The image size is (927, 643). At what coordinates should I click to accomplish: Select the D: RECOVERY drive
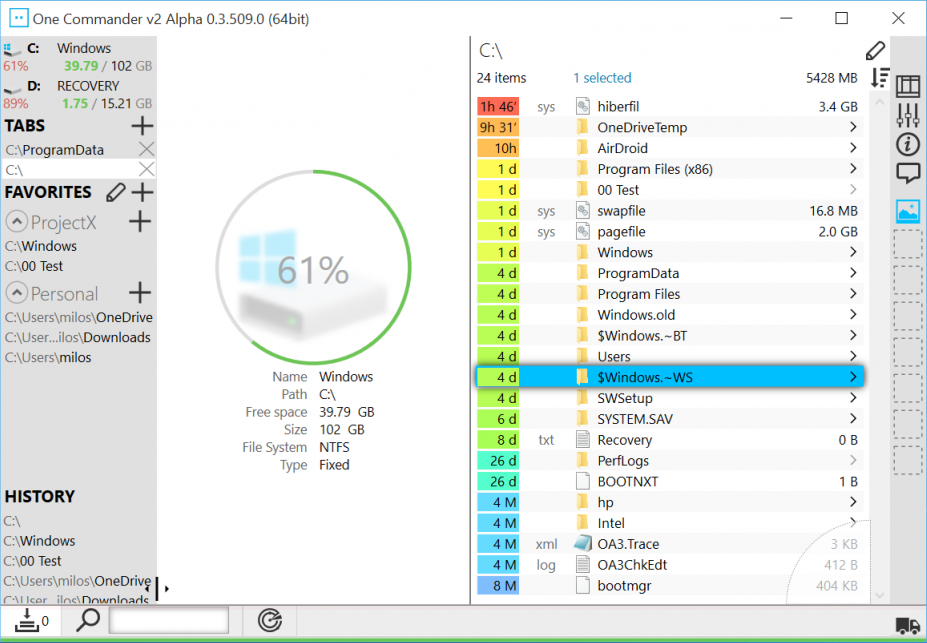78,95
